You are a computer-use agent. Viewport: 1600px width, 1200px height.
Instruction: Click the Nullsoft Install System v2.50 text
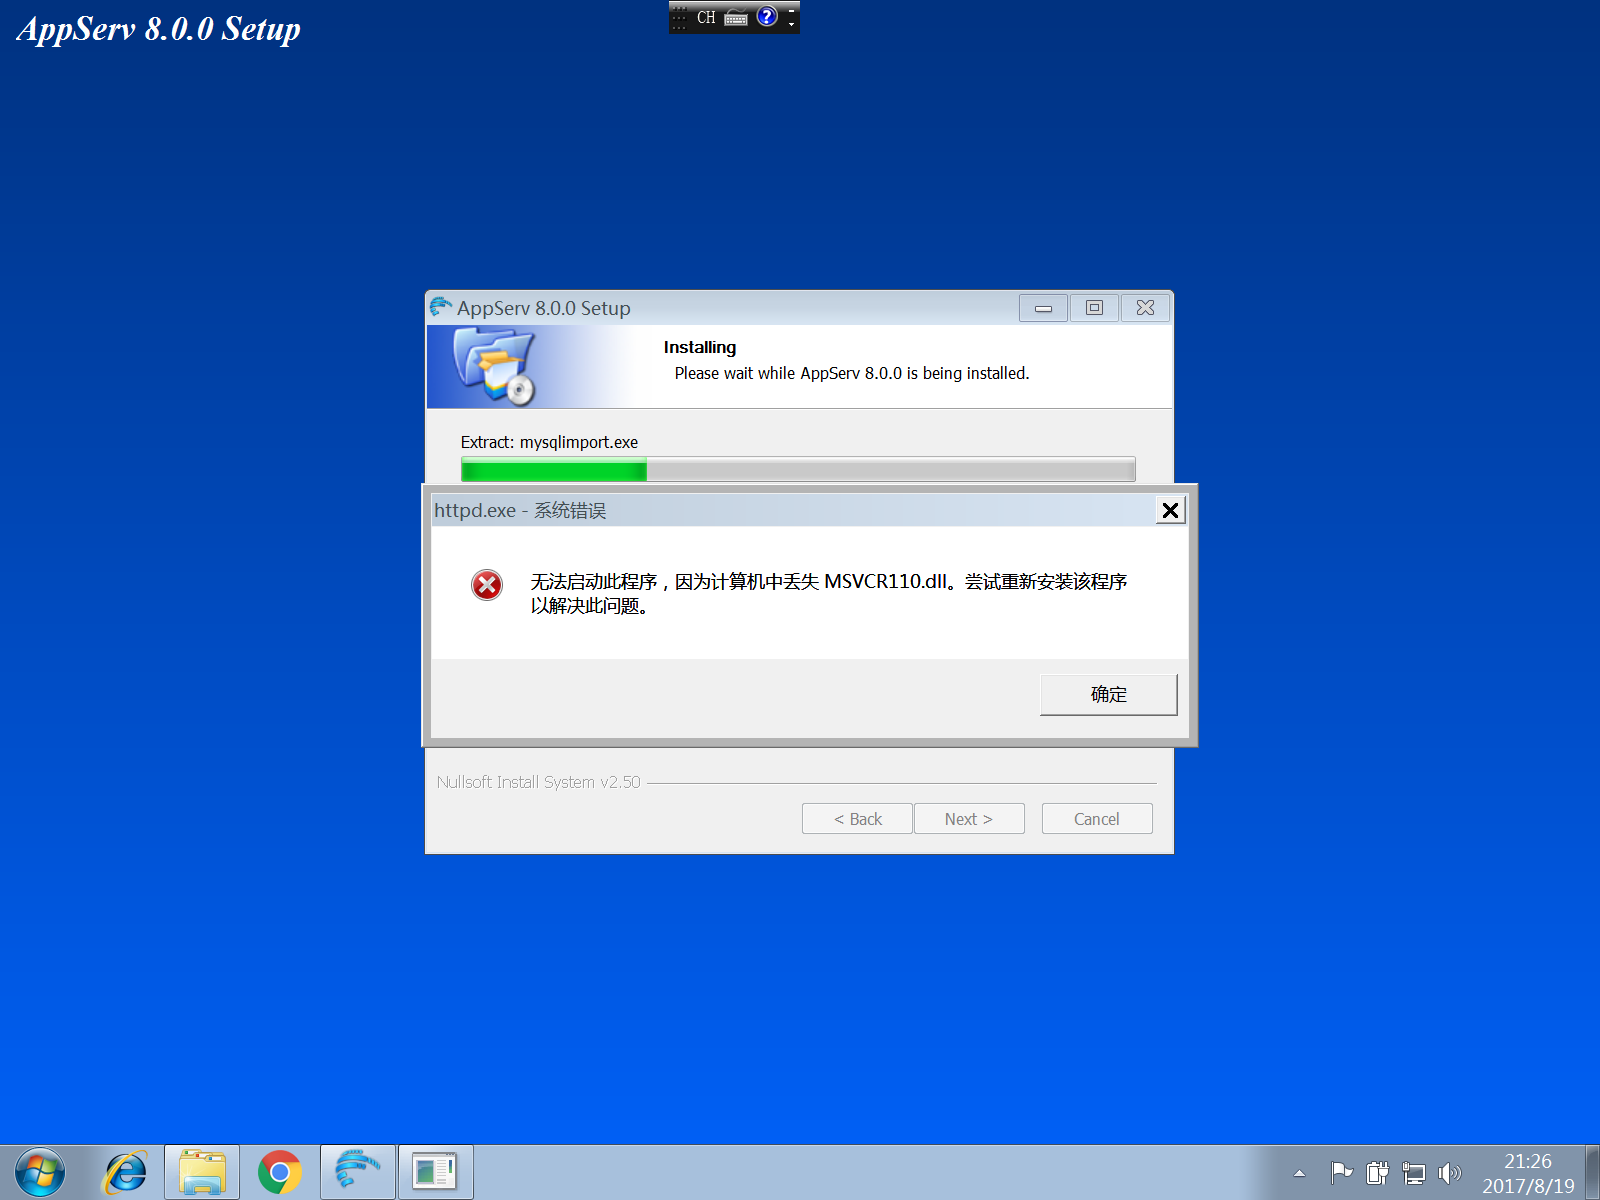tap(538, 782)
